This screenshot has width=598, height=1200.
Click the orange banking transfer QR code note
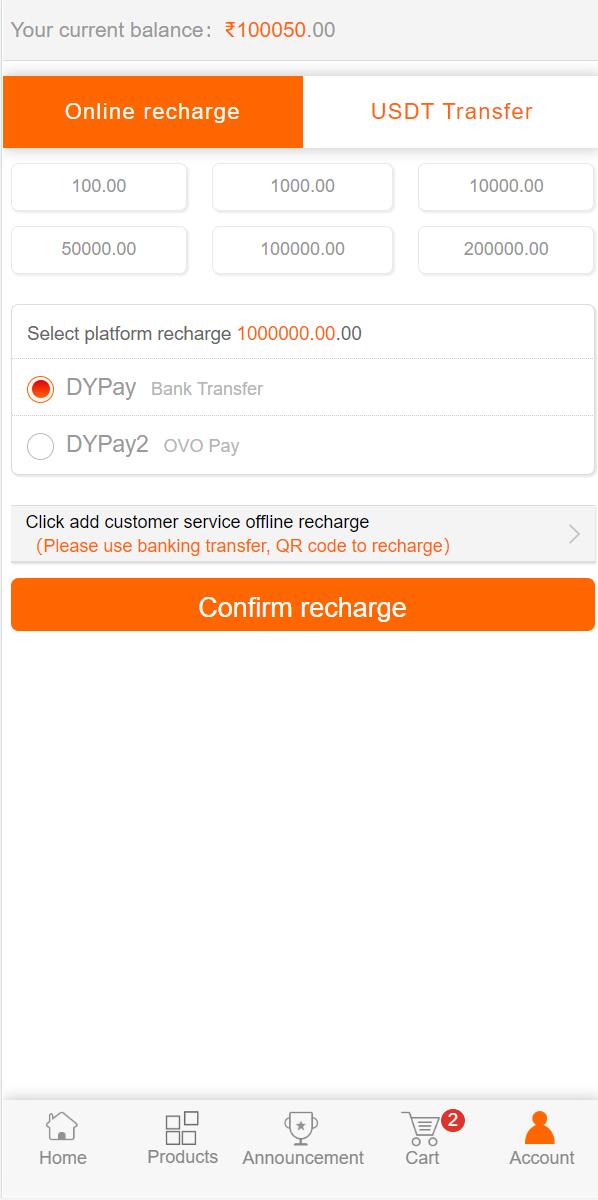(x=243, y=546)
